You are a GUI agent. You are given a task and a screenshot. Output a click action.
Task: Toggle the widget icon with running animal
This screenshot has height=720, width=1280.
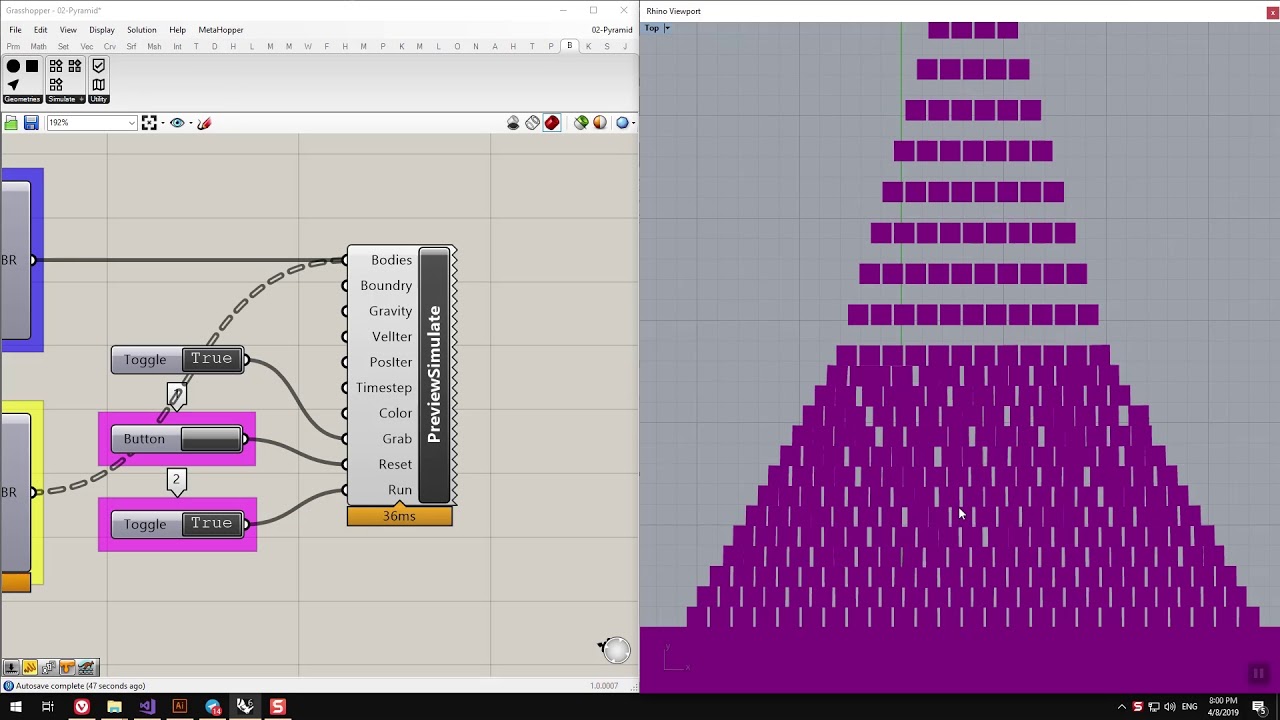coord(87,668)
